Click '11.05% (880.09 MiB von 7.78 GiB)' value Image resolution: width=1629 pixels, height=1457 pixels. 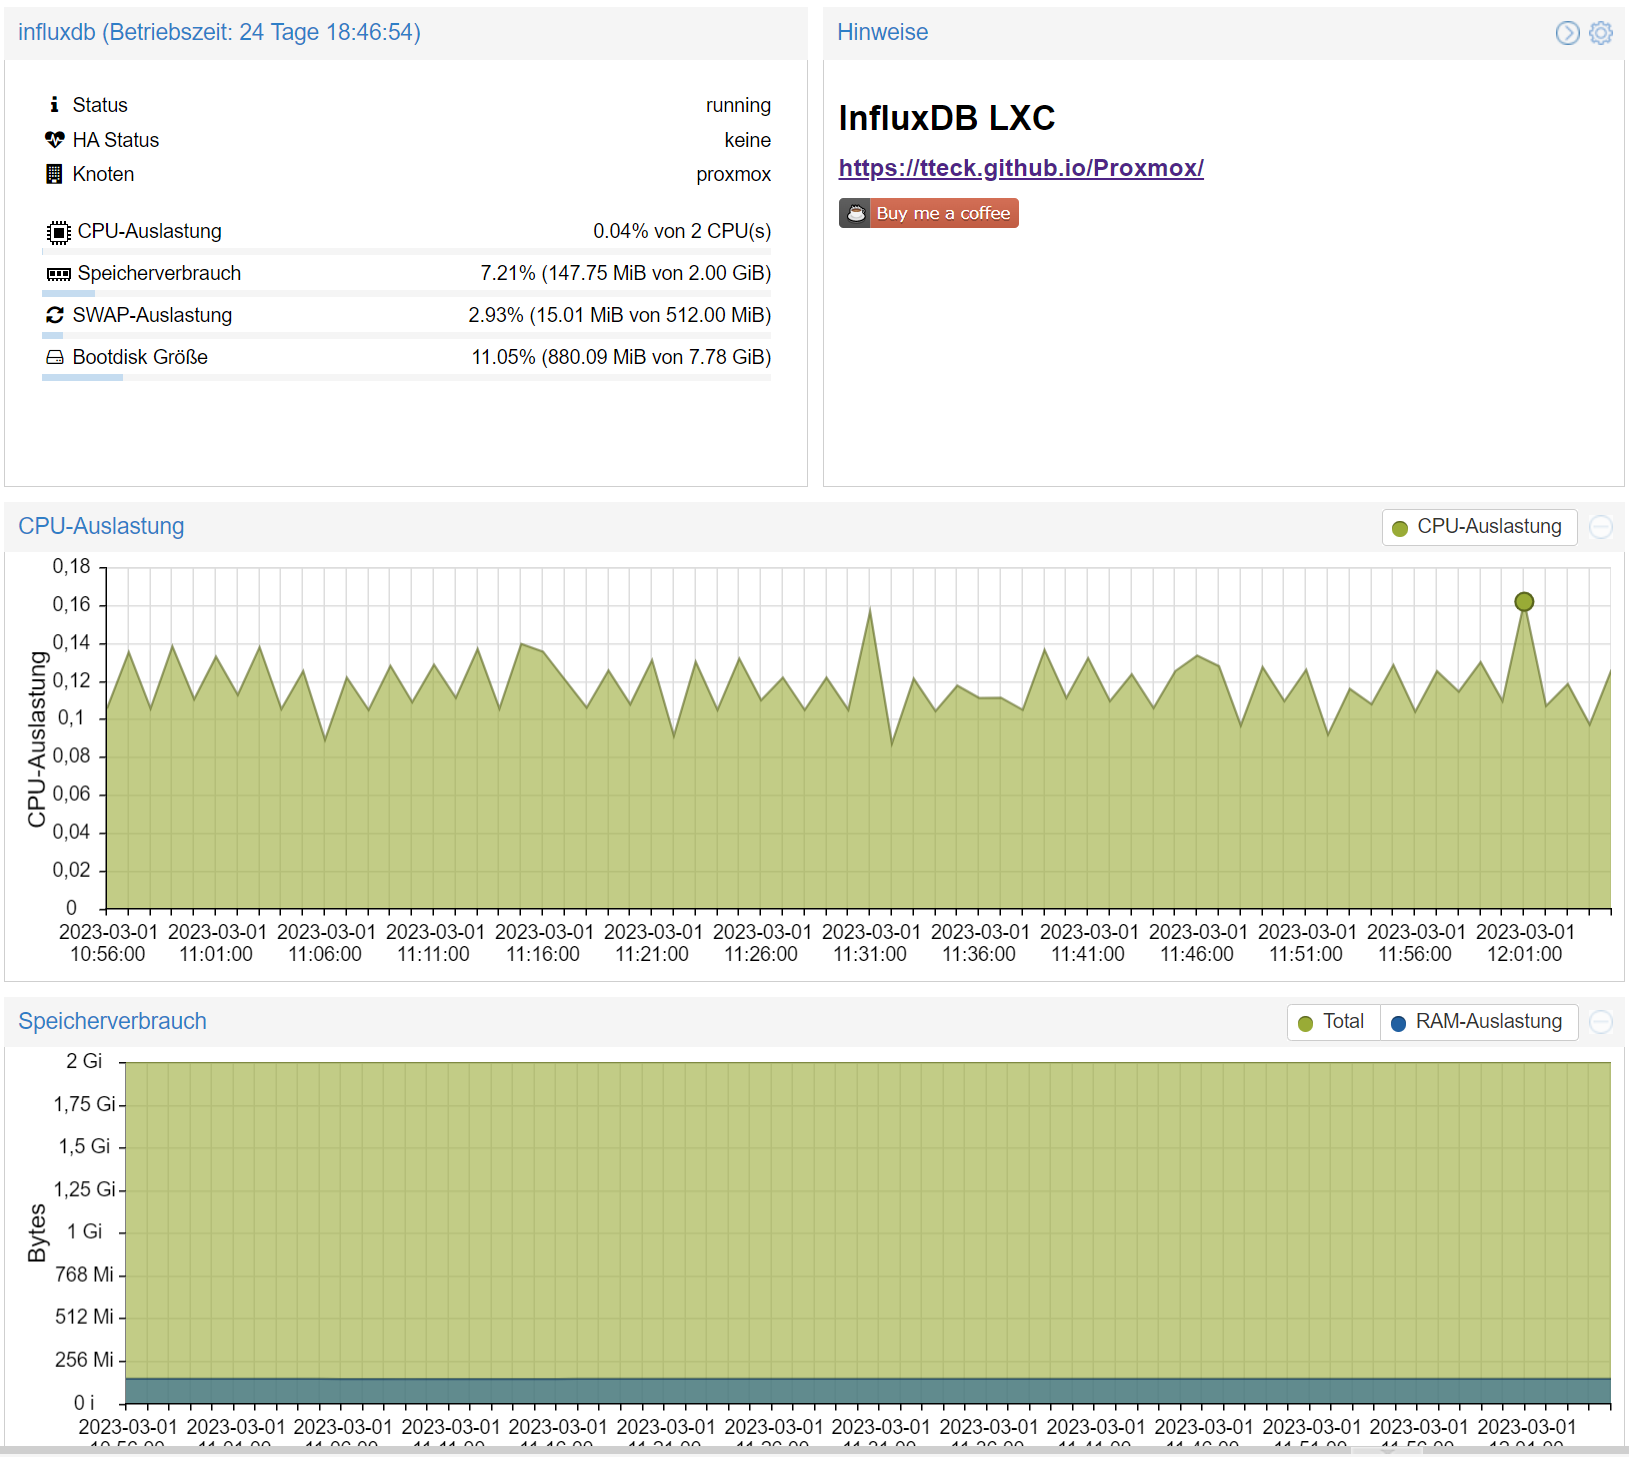pyautogui.click(x=621, y=357)
